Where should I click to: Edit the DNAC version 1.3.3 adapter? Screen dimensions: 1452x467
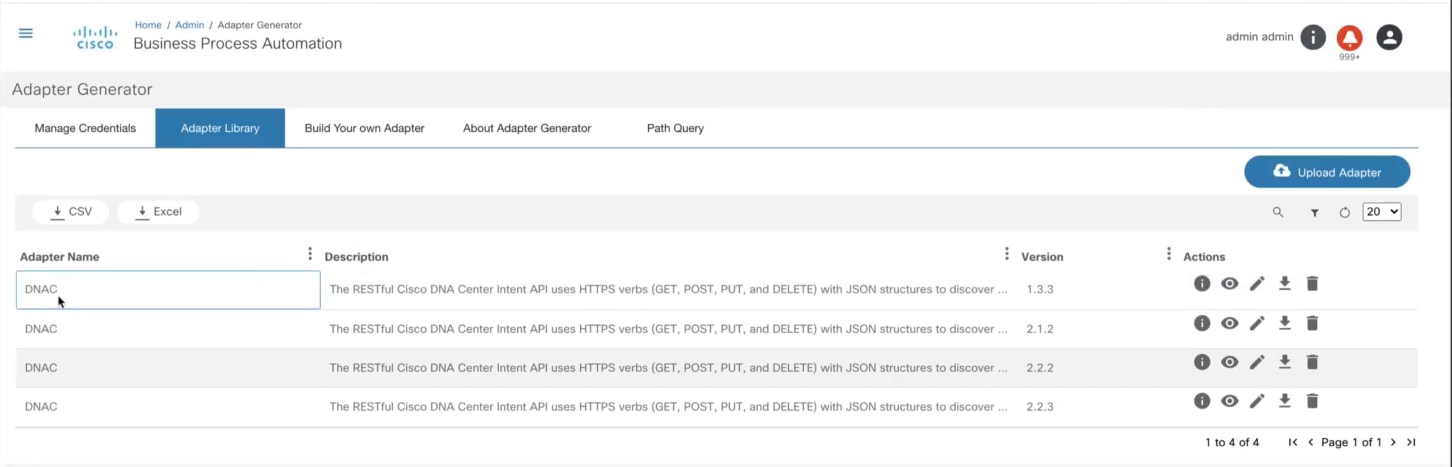coord(1257,284)
